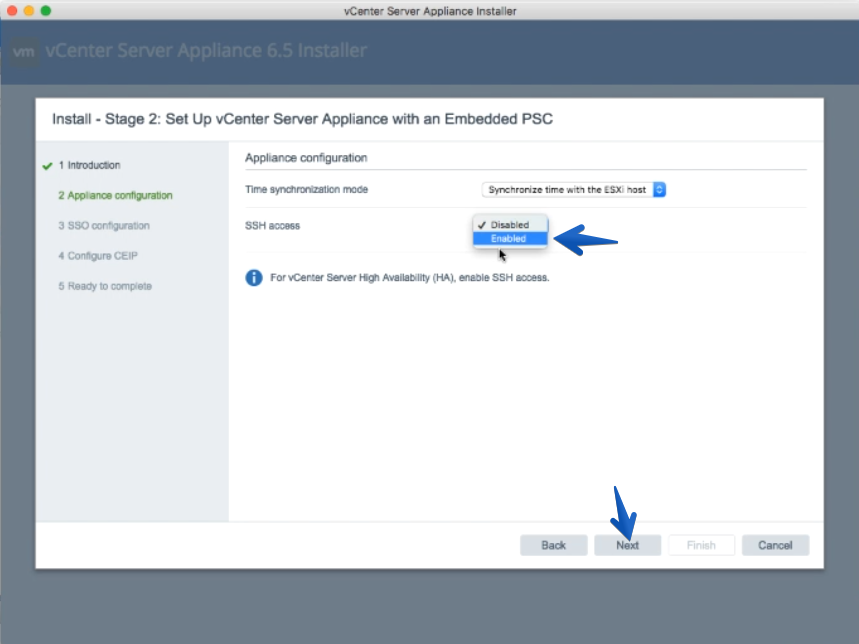Click the green checkmark next to Introduction
The image size is (859, 644).
47,165
